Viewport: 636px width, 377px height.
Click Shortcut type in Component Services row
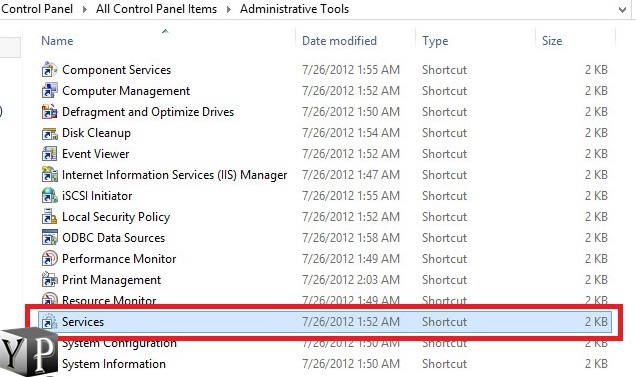[444, 70]
